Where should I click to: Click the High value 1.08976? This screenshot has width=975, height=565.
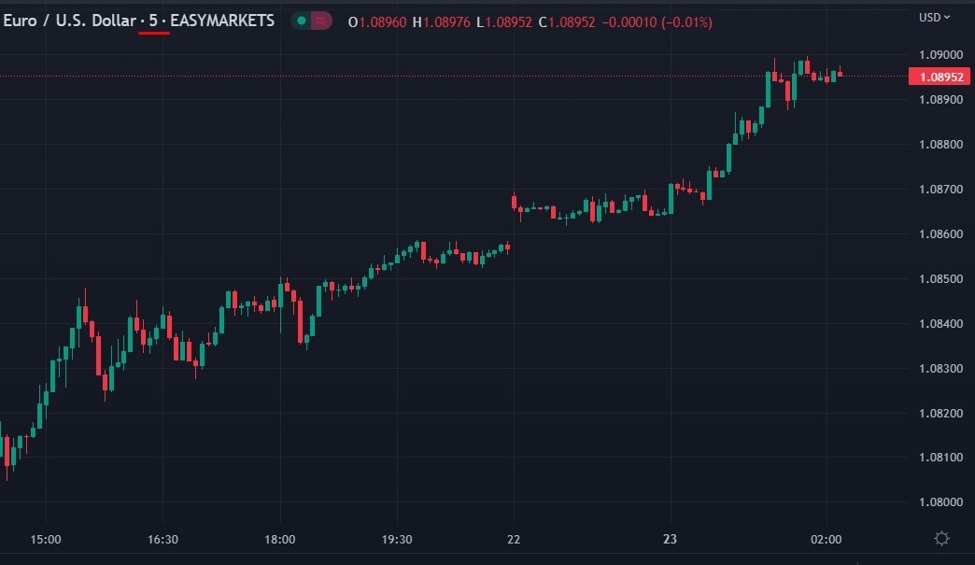pyautogui.click(x=447, y=22)
